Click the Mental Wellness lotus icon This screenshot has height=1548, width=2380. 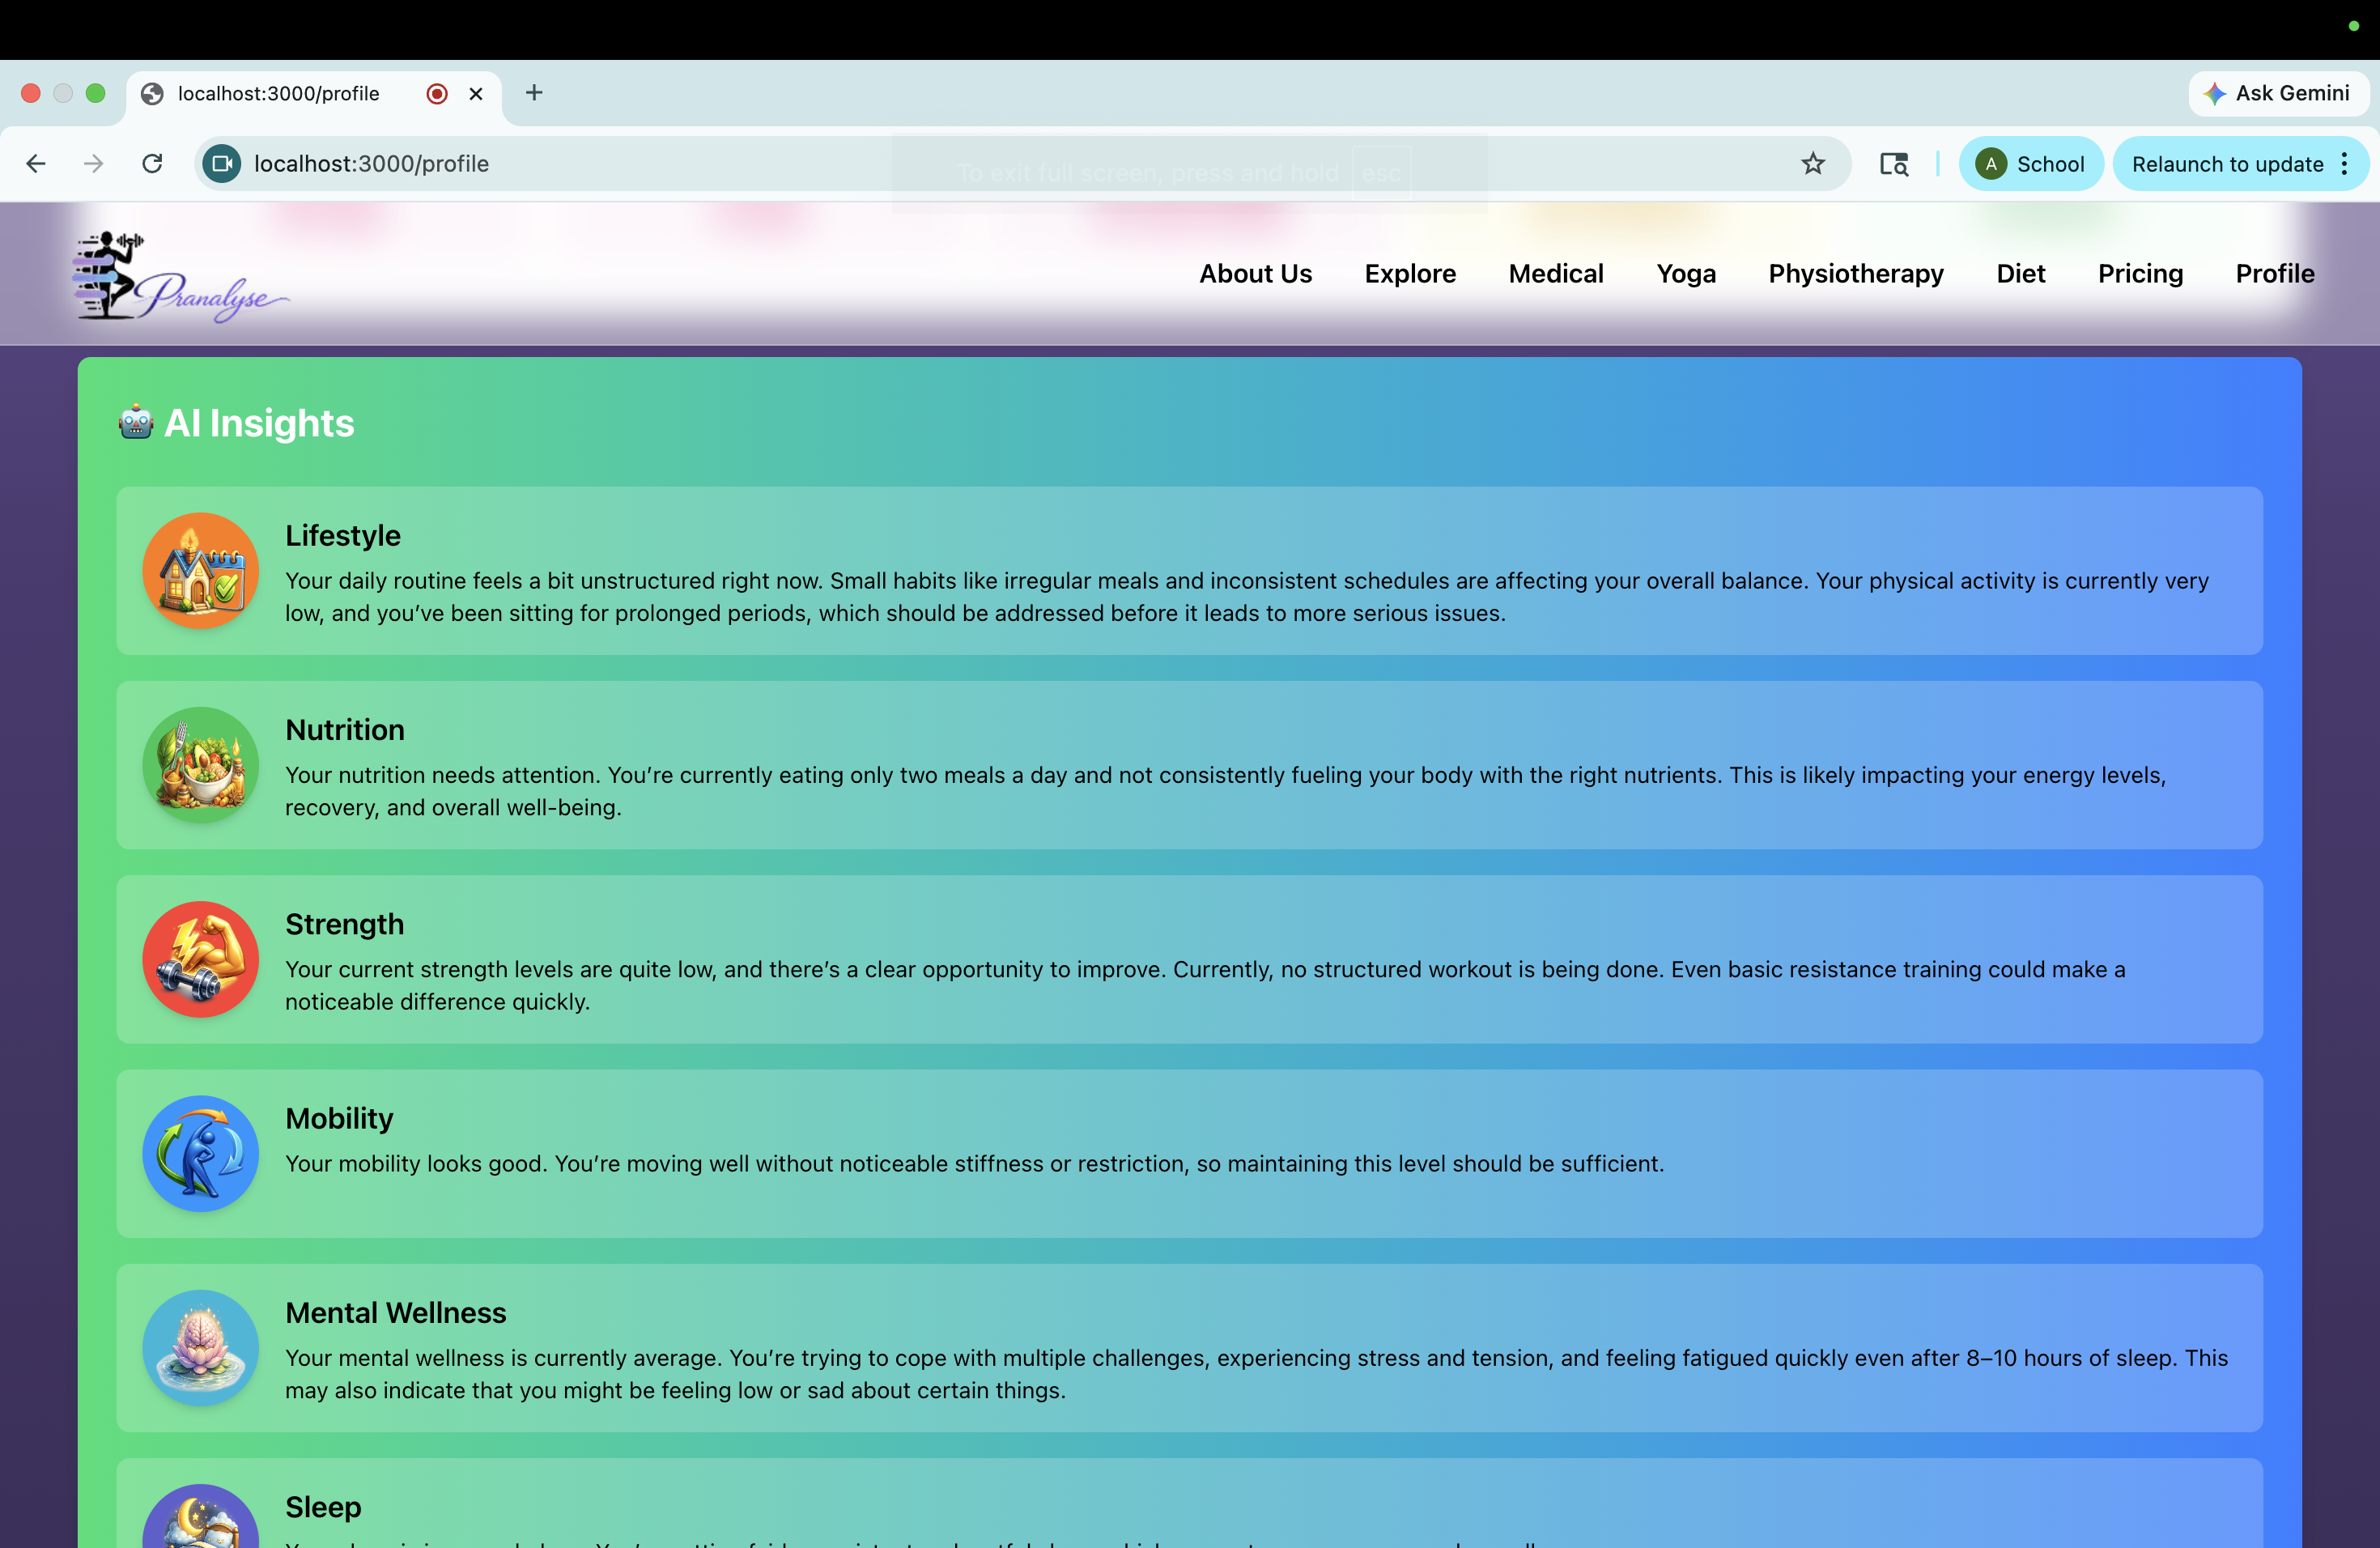tap(200, 1348)
